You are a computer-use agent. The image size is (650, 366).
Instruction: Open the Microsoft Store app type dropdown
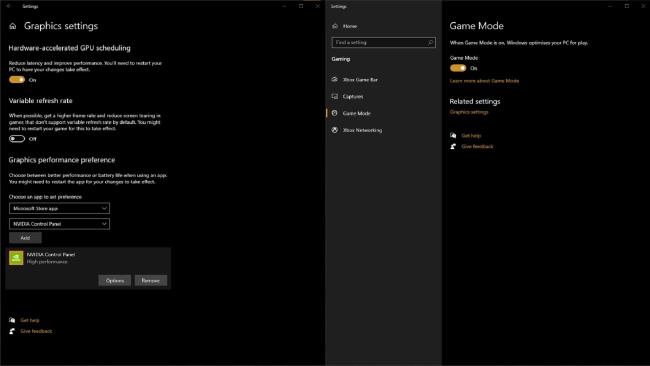[x=59, y=208]
